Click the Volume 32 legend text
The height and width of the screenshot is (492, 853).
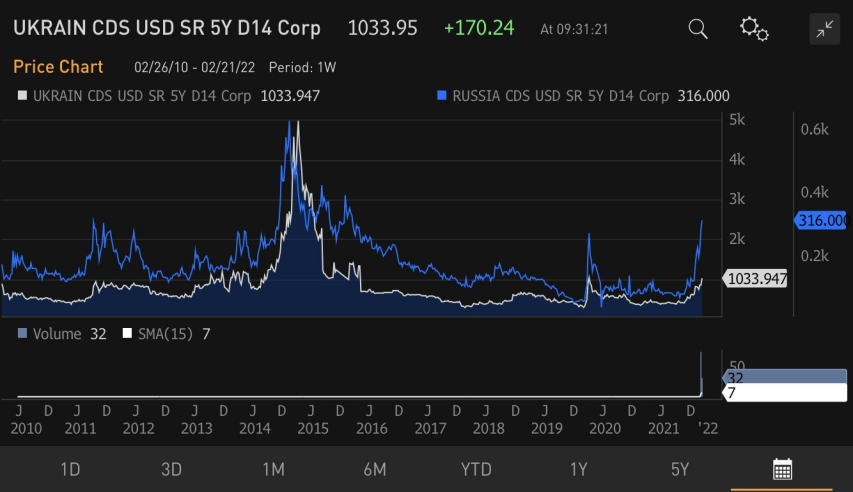coord(69,334)
